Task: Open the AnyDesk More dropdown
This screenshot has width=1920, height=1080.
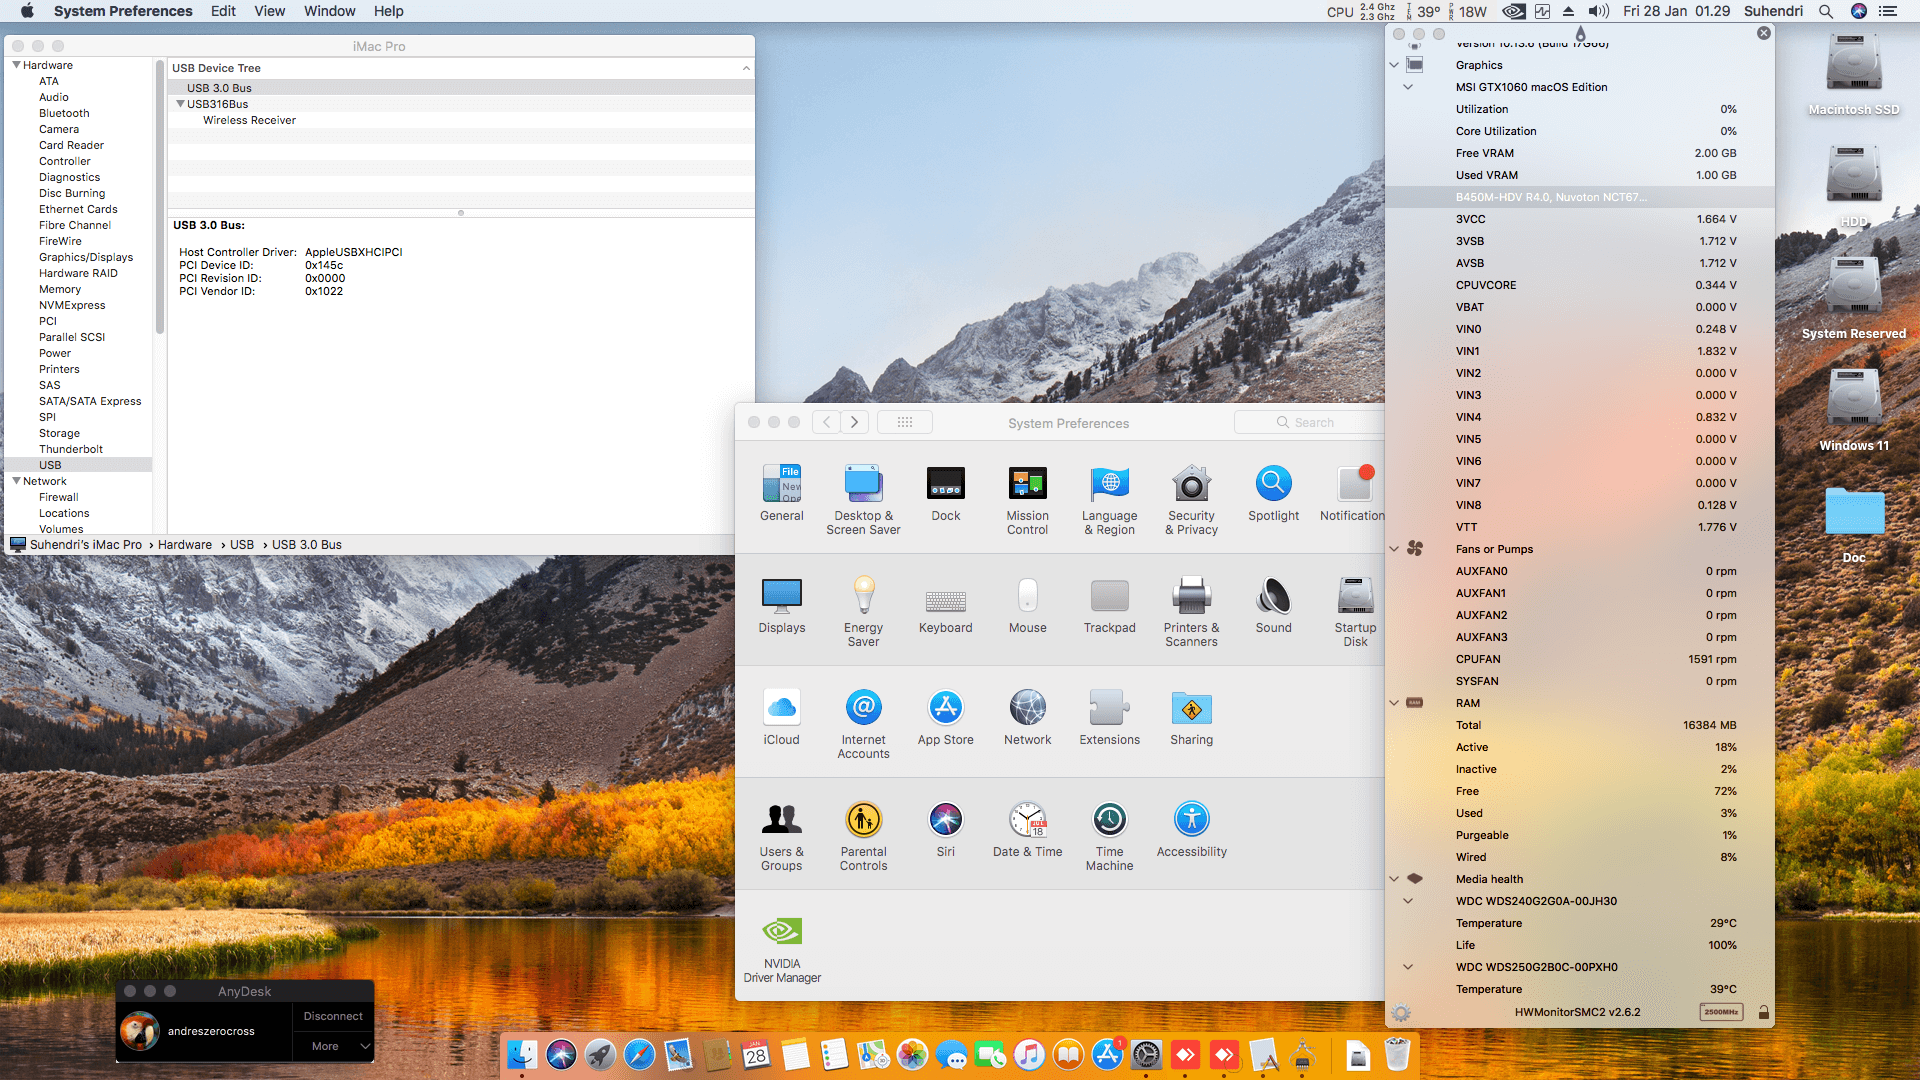Action: point(333,1046)
